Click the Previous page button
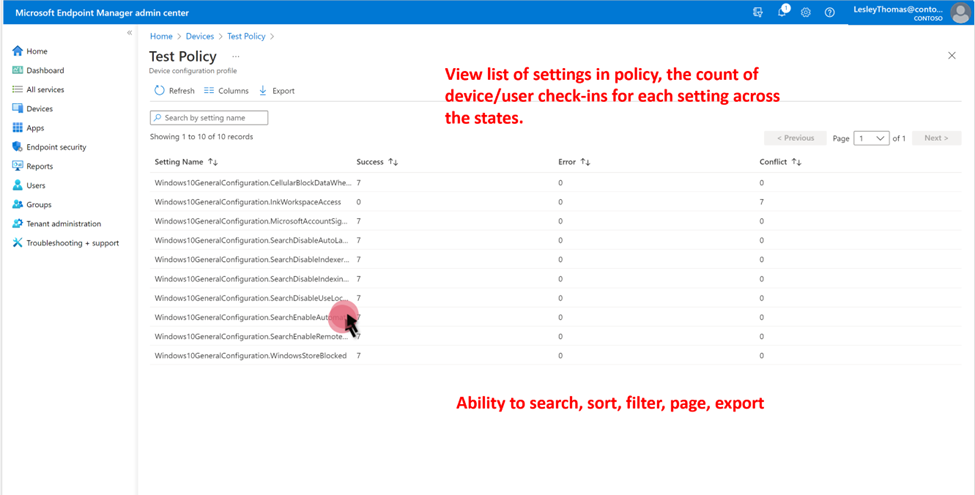 pyautogui.click(x=795, y=138)
